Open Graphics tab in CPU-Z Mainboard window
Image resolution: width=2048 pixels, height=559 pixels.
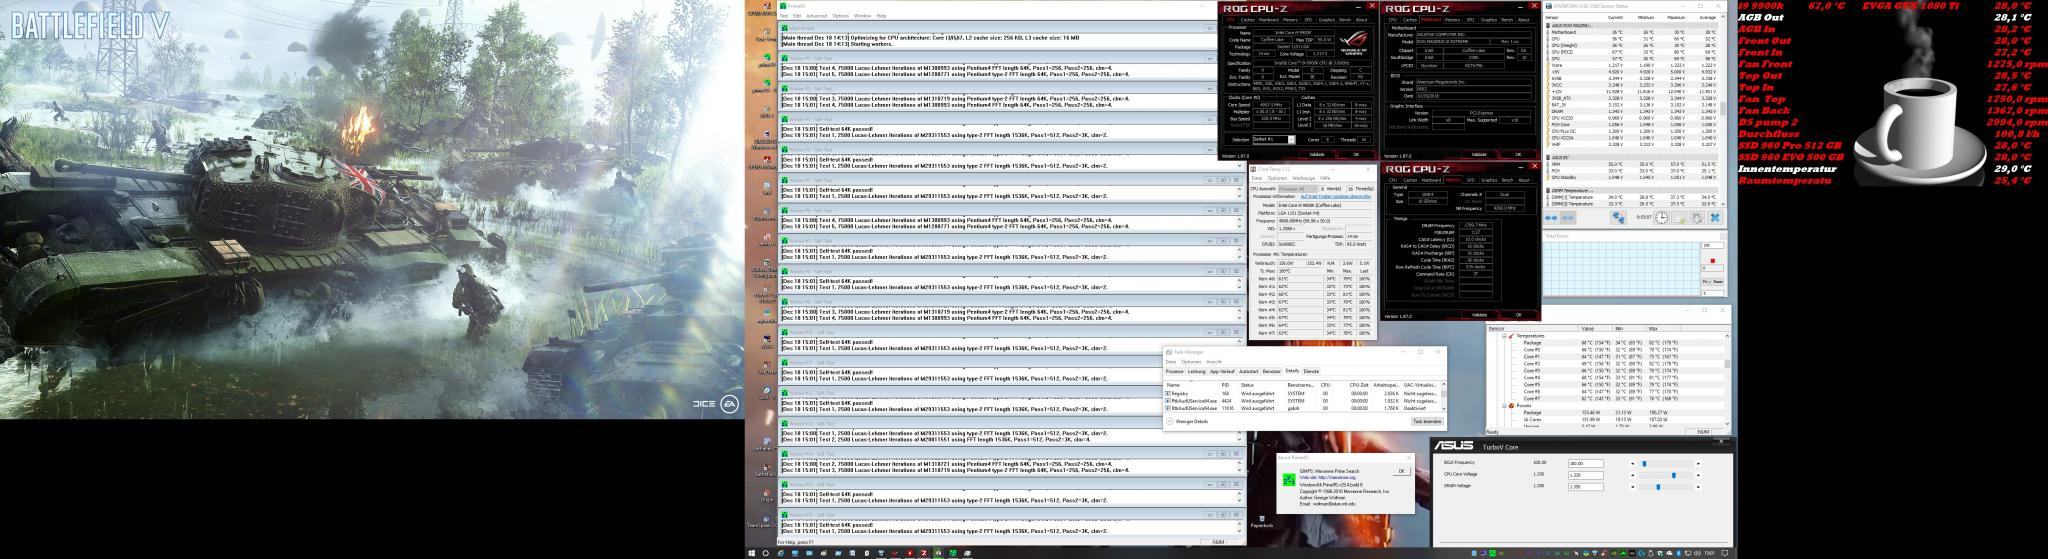point(1489,20)
